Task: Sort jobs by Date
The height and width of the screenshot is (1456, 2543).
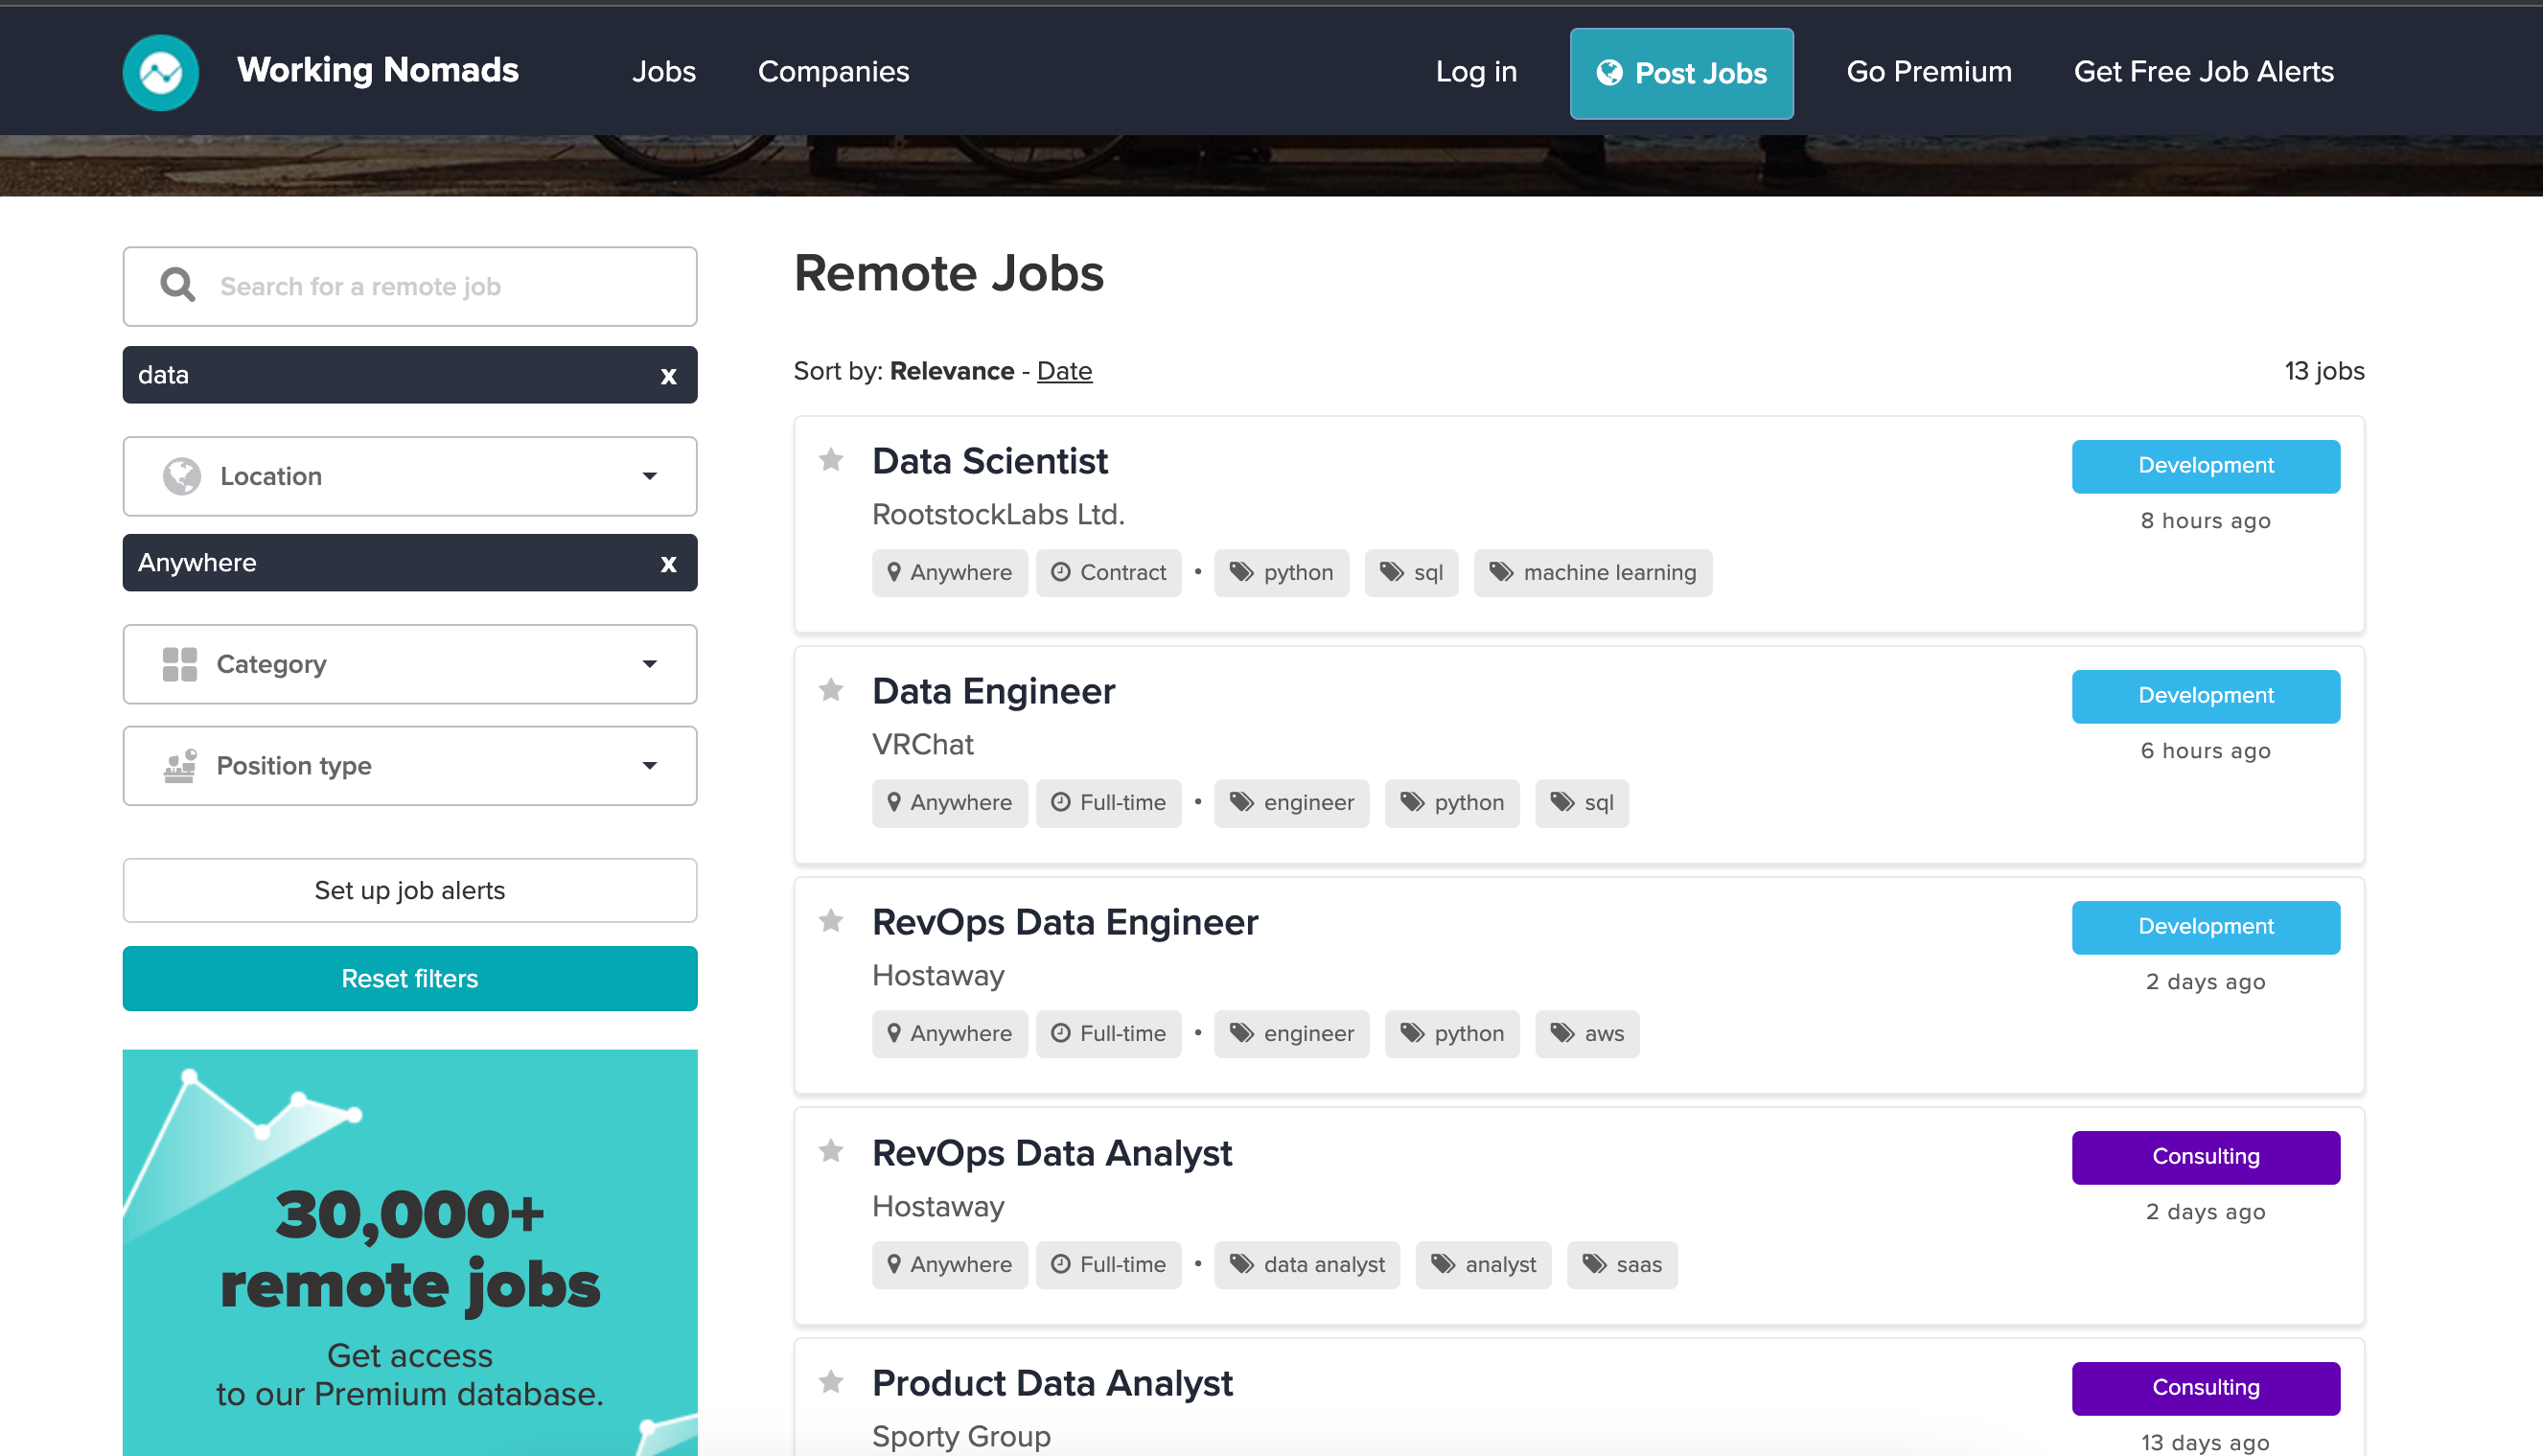Action: point(1064,371)
